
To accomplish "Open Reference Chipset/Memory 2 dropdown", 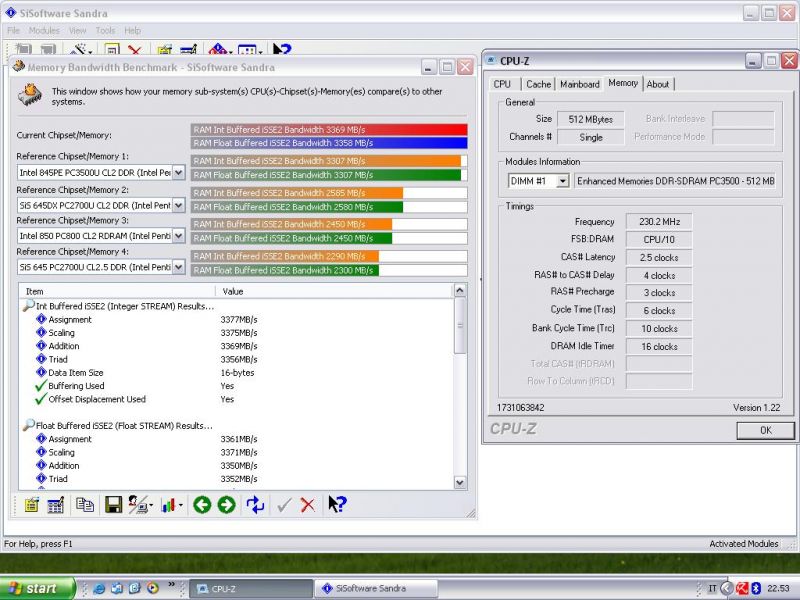I will point(178,205).
